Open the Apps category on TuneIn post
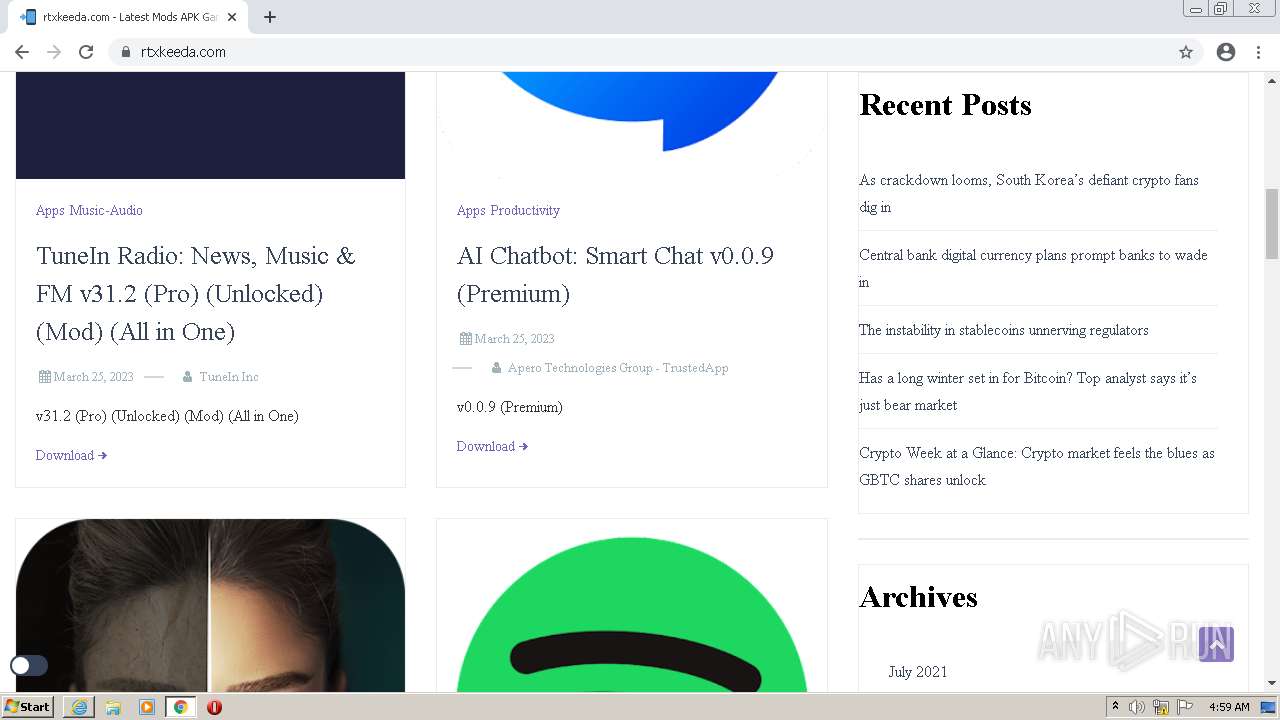Viewport: 1280px width, 720px height. click(50, 210)
